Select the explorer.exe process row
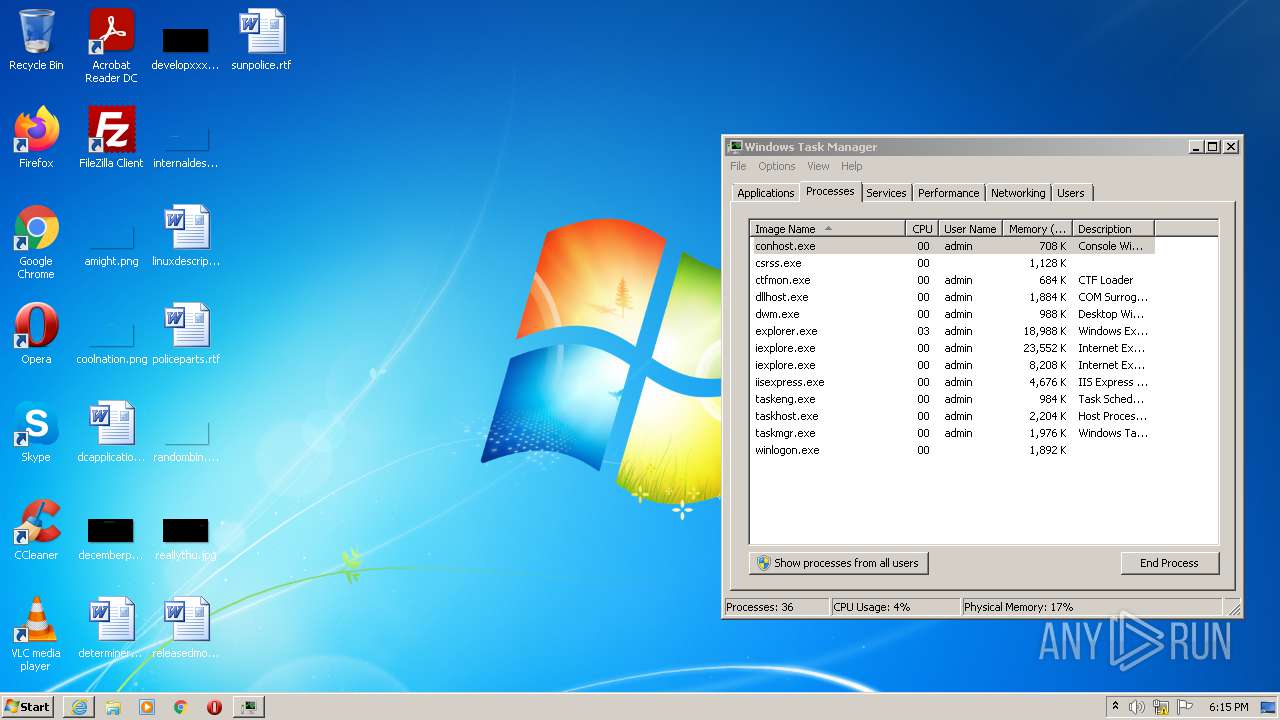 point(953,331)
